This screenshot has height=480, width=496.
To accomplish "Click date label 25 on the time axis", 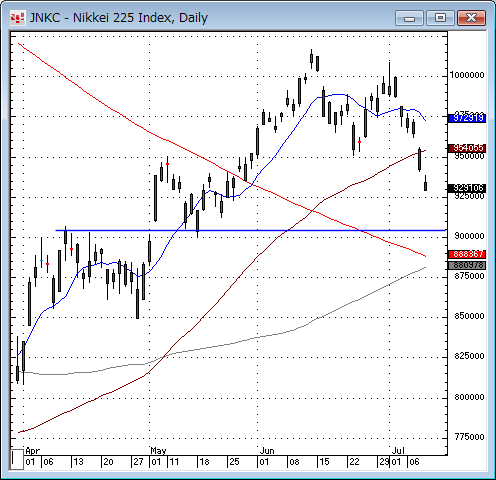I will click(234, 462).
